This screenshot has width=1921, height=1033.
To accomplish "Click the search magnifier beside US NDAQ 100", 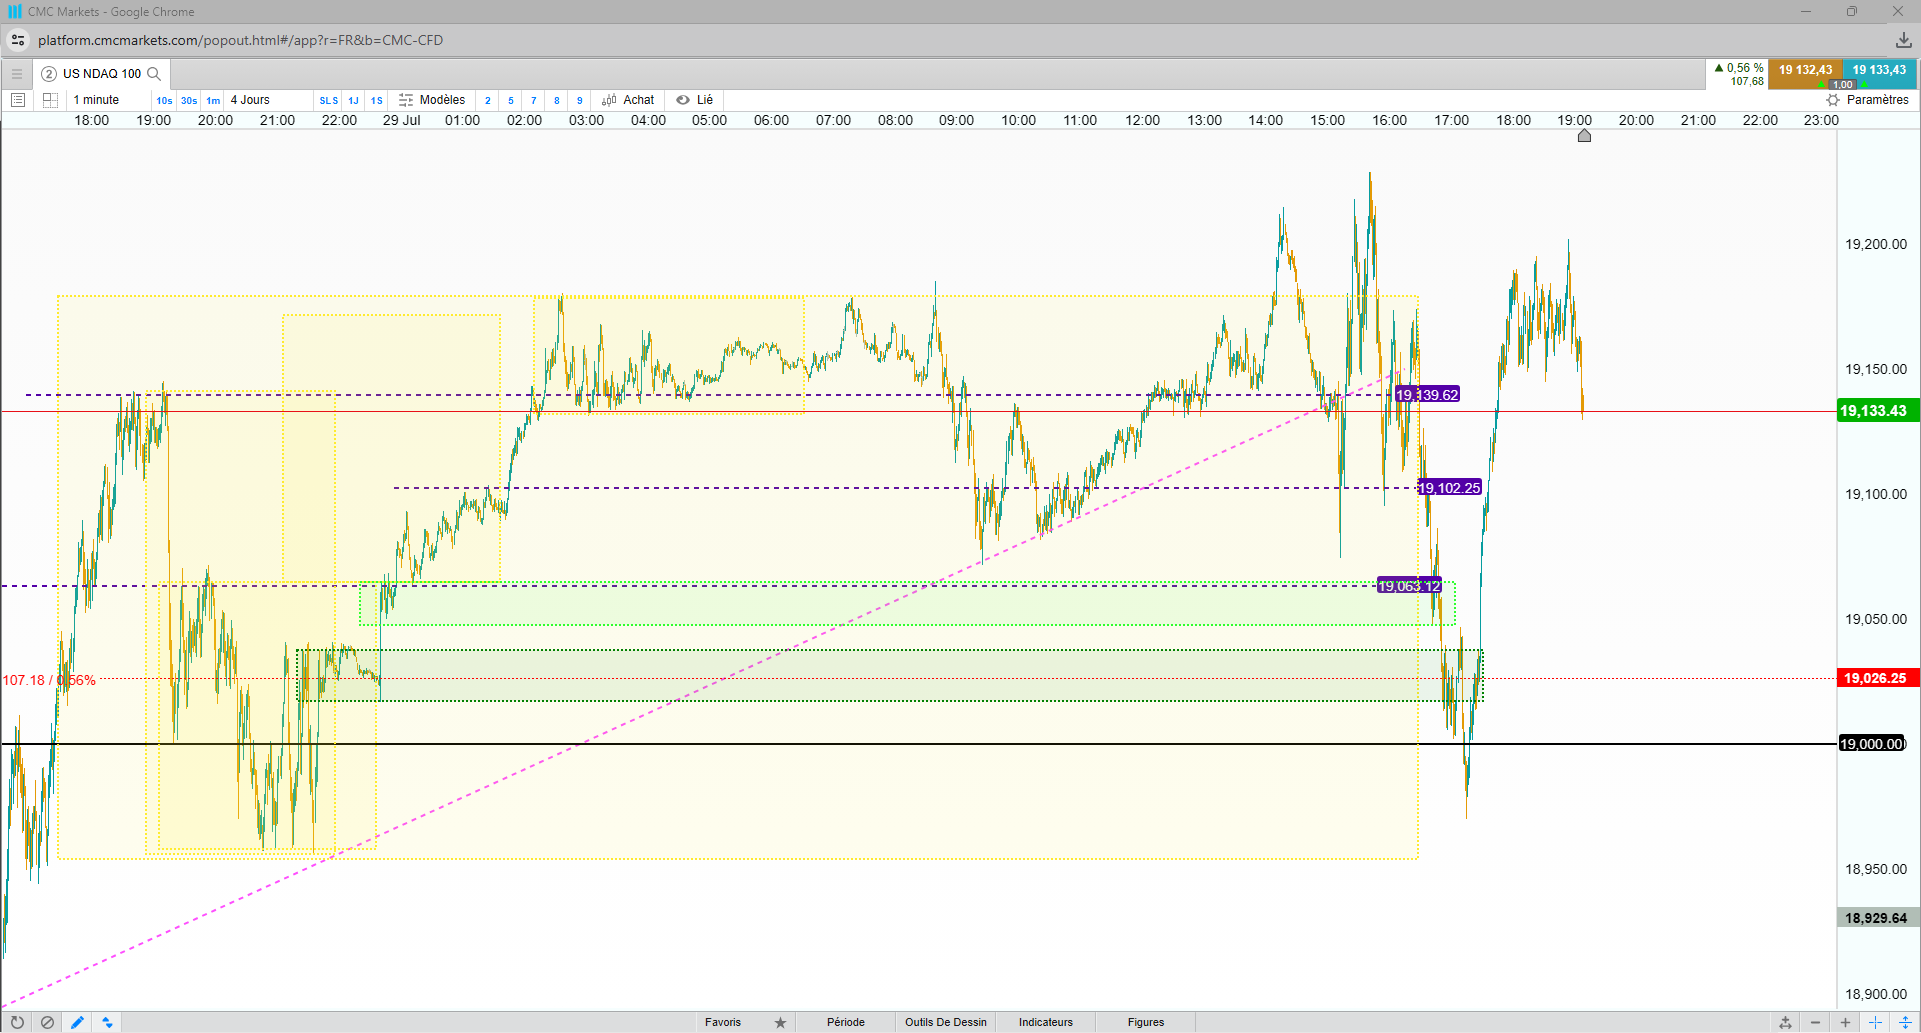I will [x=154, y=74].
